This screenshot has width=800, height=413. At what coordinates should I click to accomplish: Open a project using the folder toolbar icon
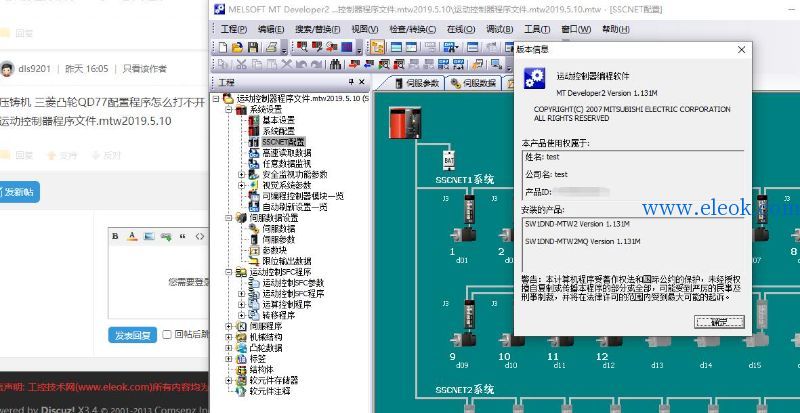237,47
